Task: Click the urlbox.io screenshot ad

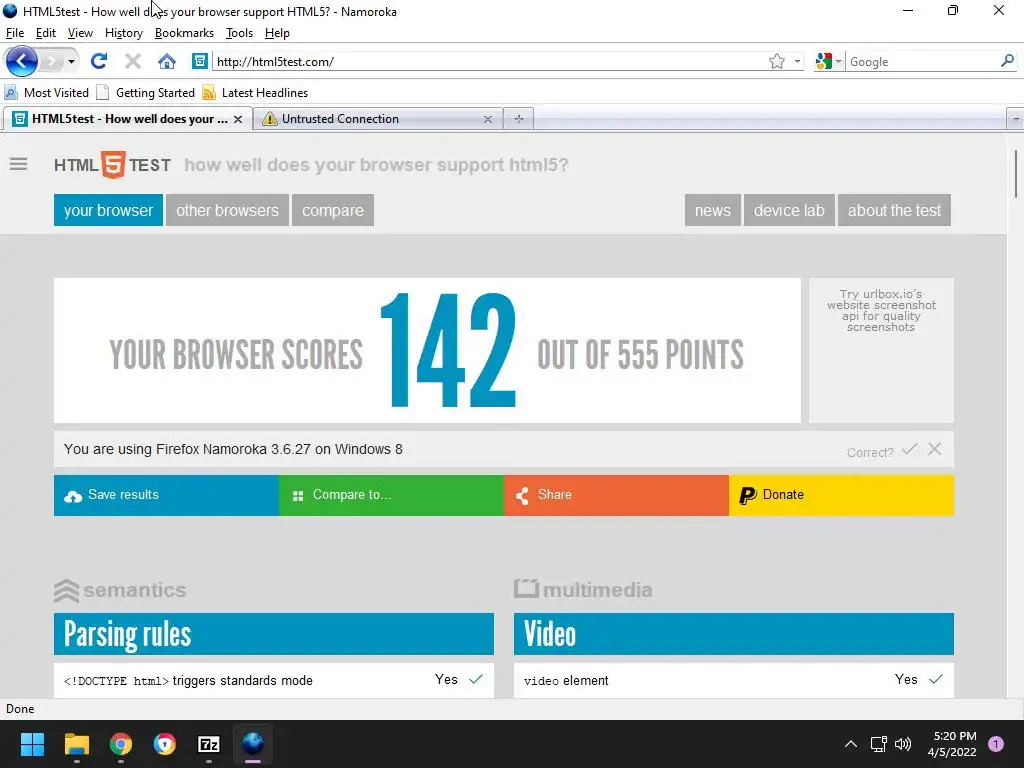Action: click(881, 350)
